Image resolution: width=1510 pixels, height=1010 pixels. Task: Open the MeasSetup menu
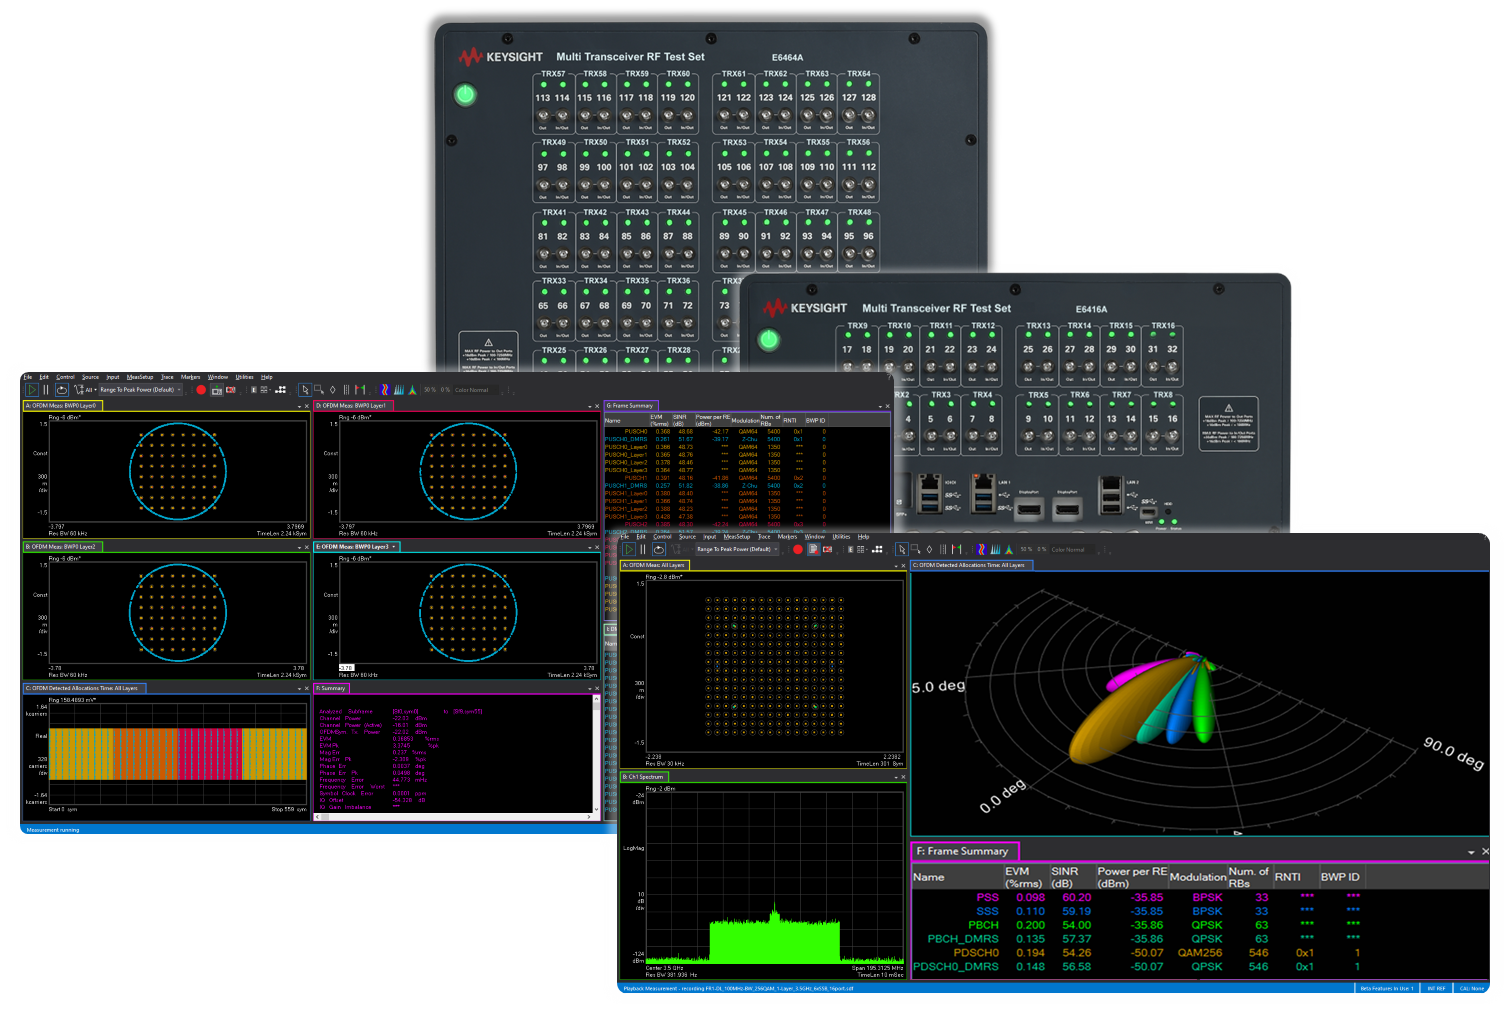click(737, 536)
